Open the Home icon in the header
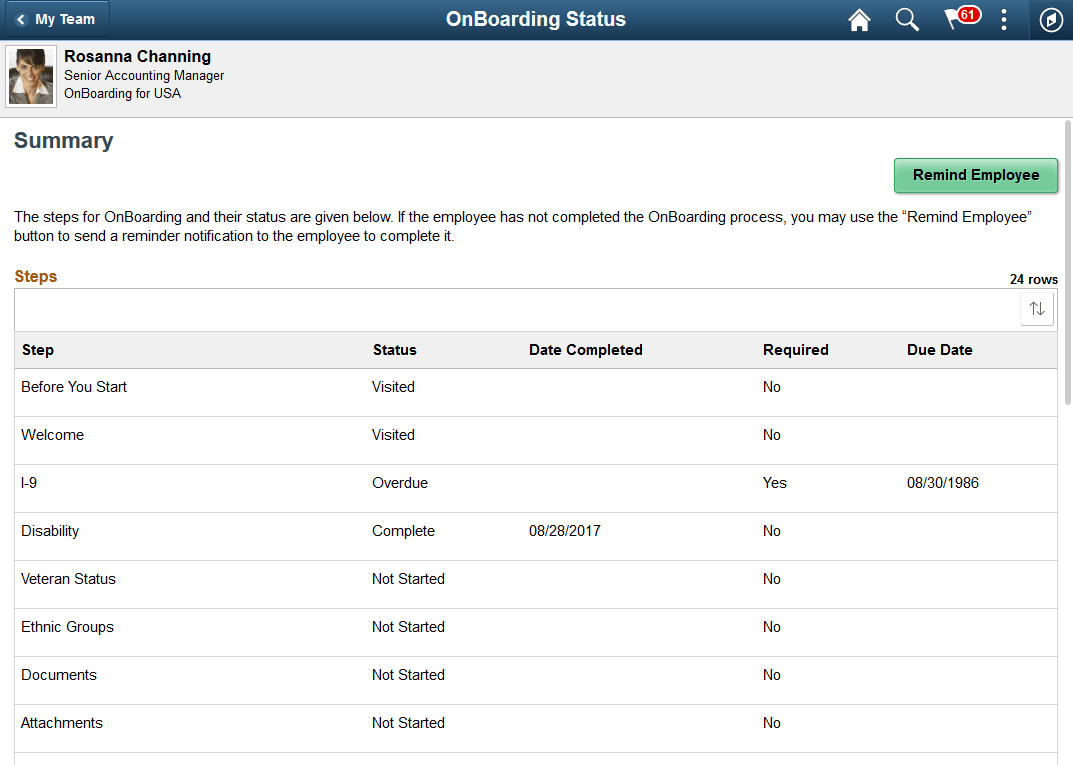The width and height of the screenshot is (1073, 765). (x=858, y=19)
